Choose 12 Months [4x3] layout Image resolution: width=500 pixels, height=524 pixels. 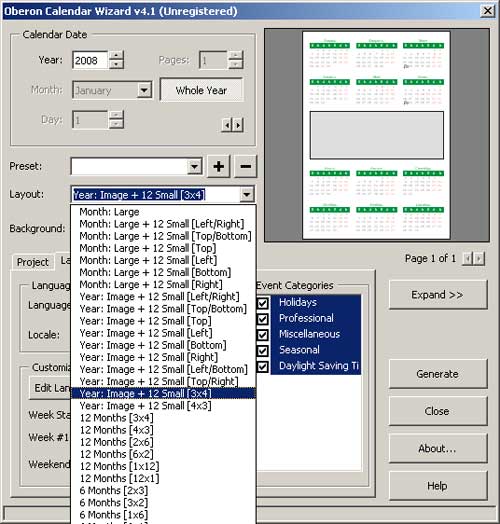pos(163,430)
